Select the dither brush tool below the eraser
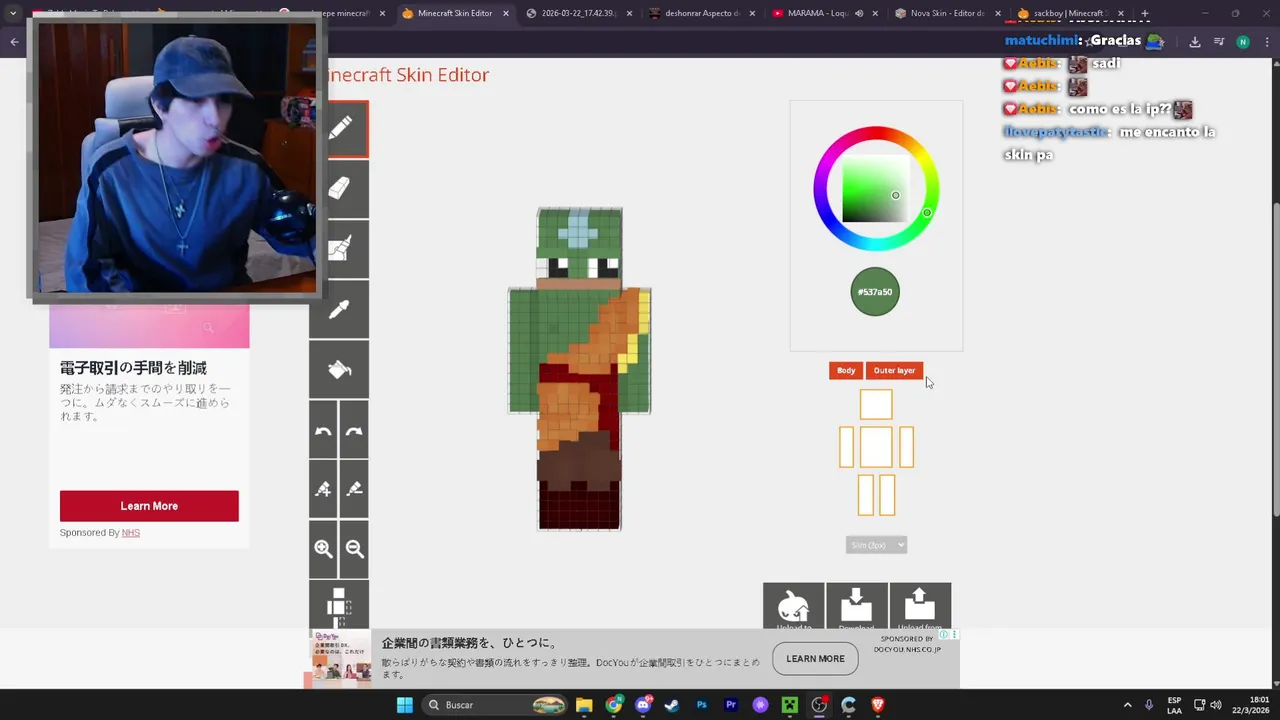The image size is (1280, 720). coord(339,249)
